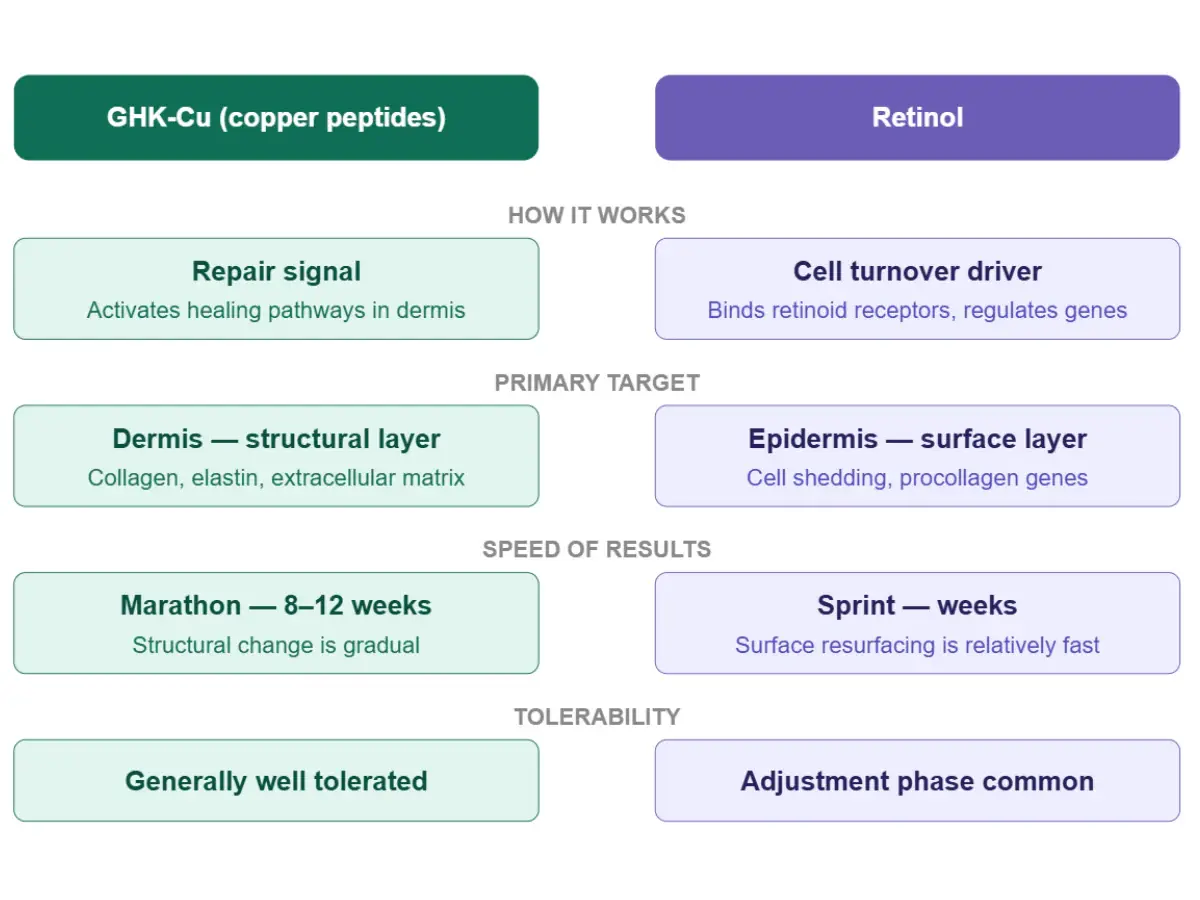Select the Generally well tolerated box
Viewport: 1200px width, 900px height.
276,781
